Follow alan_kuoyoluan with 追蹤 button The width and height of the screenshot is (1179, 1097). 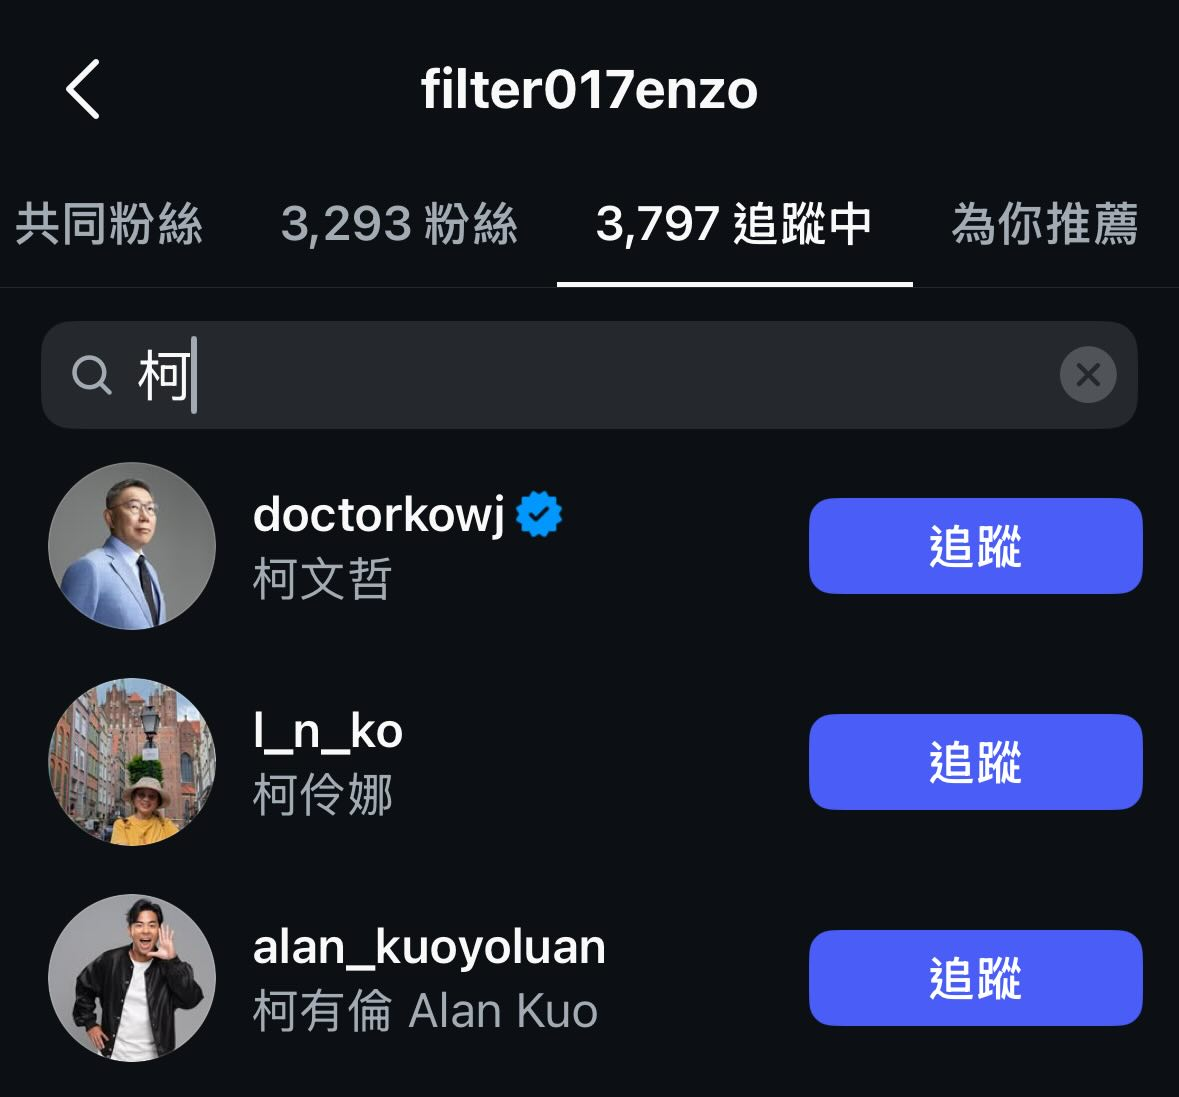975,977
